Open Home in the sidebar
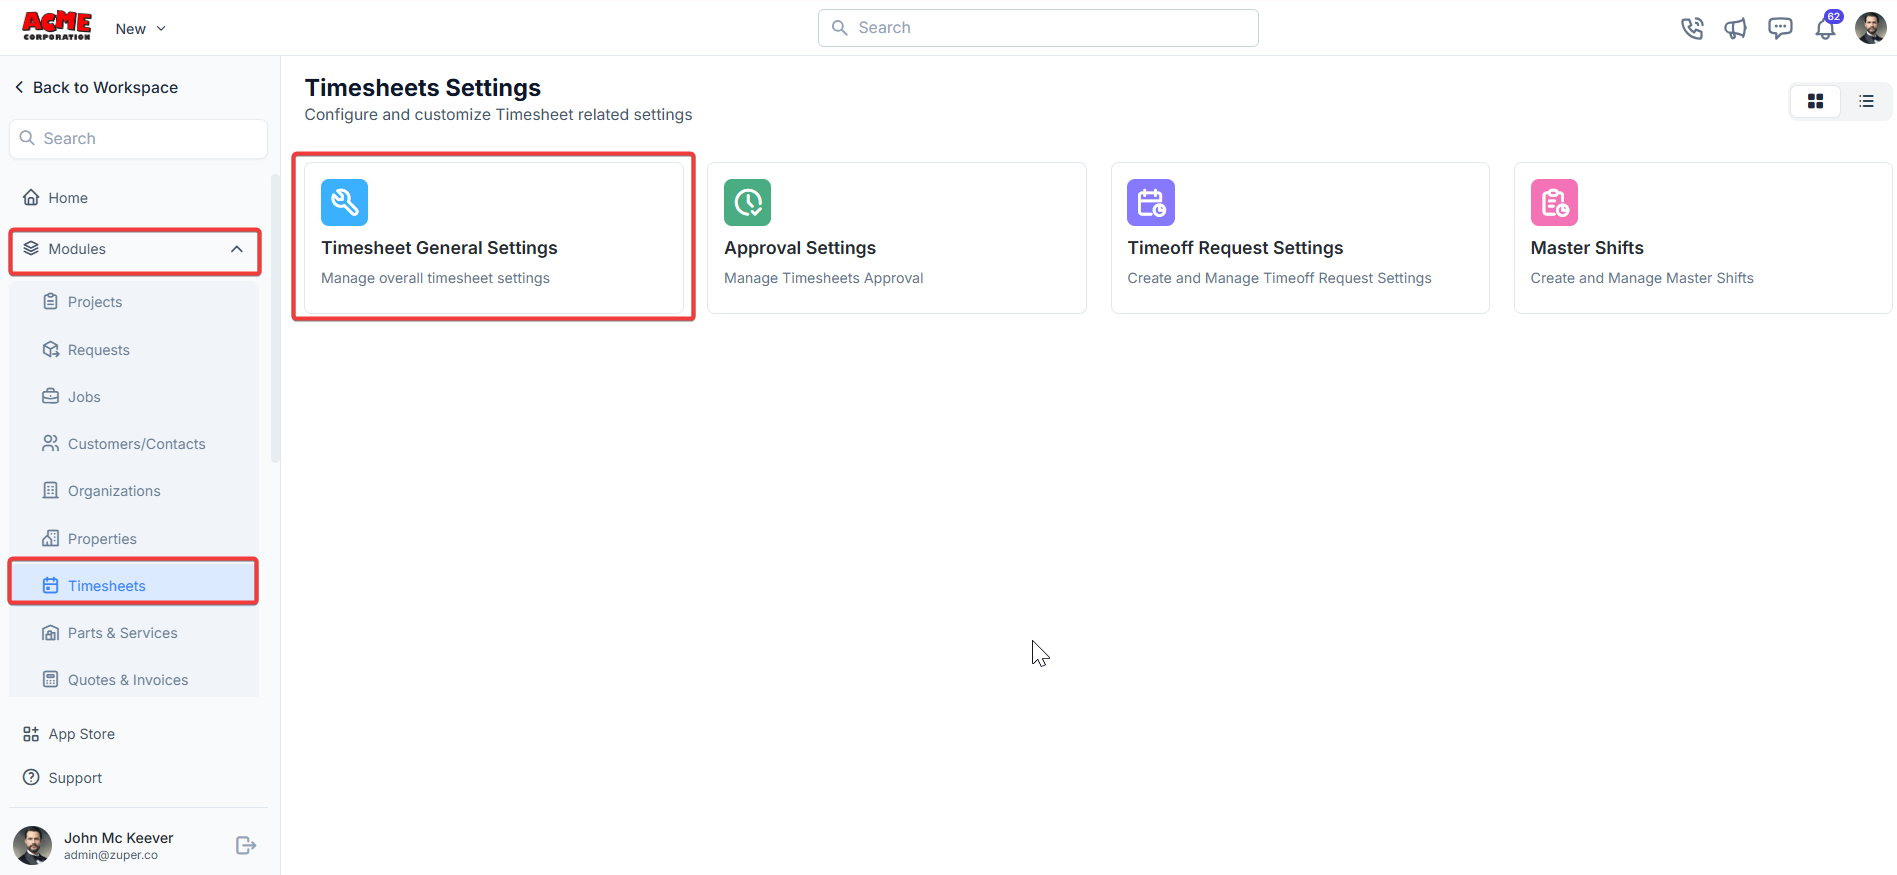This screenshot has width=1897, height=875. click(x=134, y=198)
